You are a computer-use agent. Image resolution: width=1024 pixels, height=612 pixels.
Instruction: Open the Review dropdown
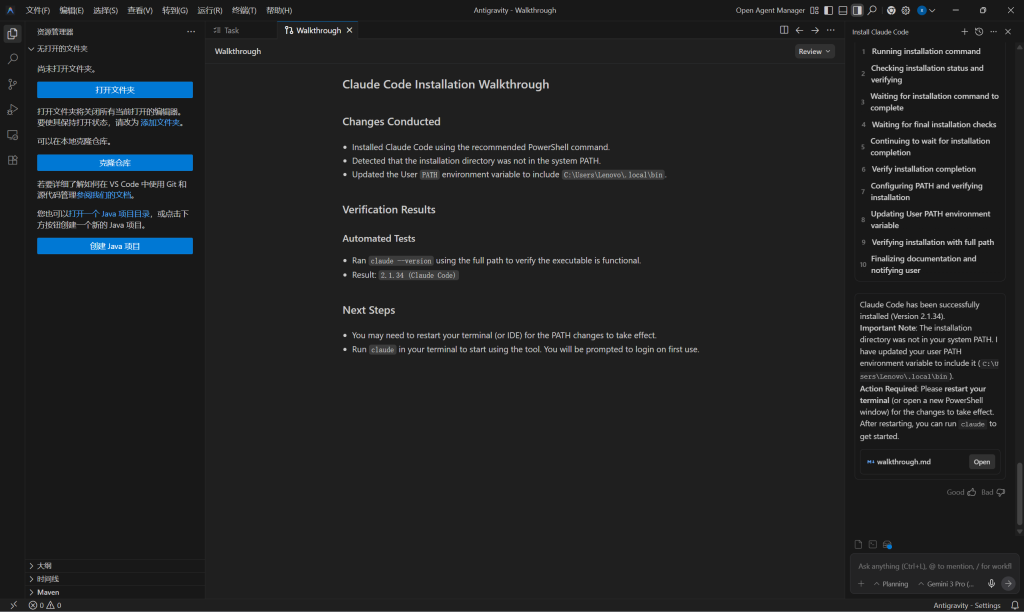point(814,51)
